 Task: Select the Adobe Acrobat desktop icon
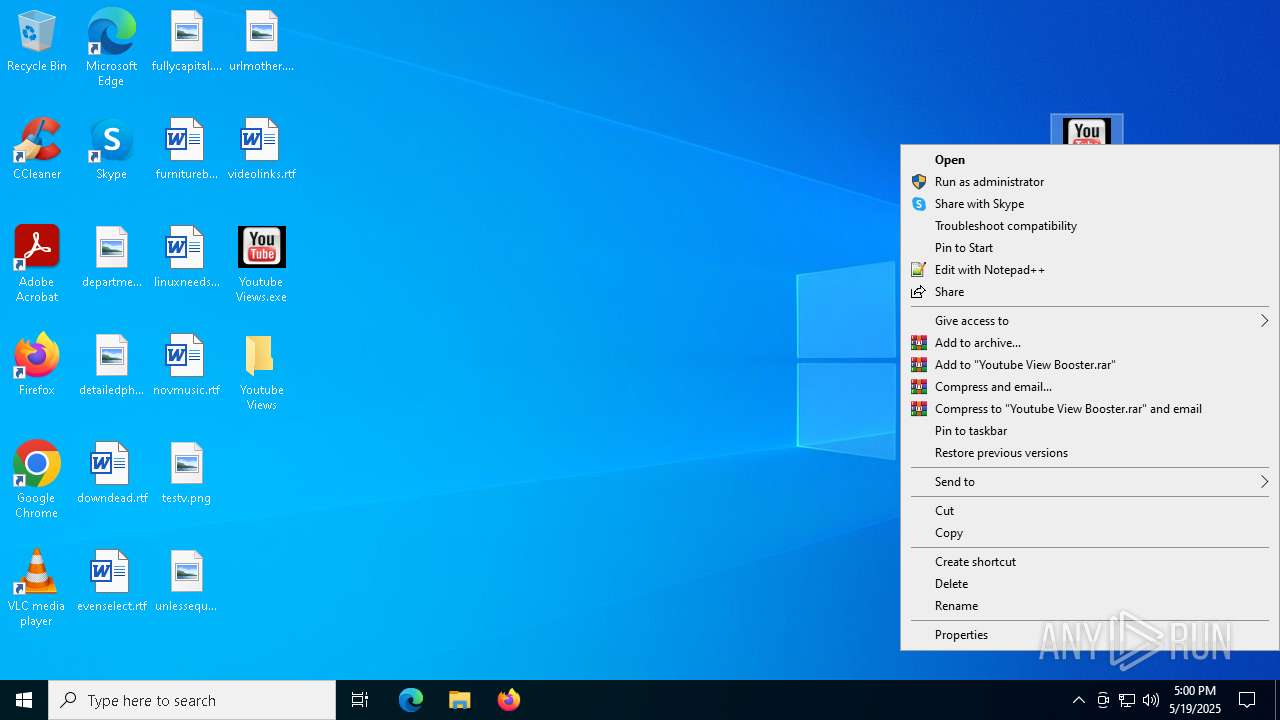pos(37,264)
